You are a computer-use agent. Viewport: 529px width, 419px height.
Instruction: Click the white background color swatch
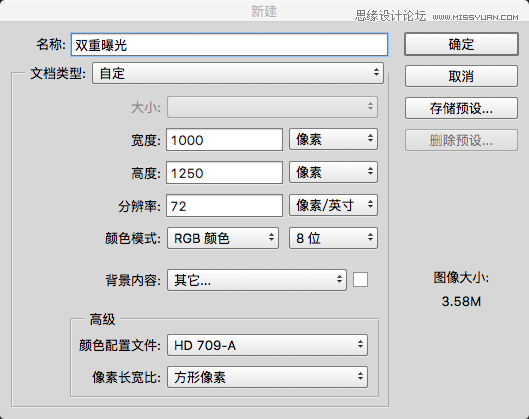[360, 280]
